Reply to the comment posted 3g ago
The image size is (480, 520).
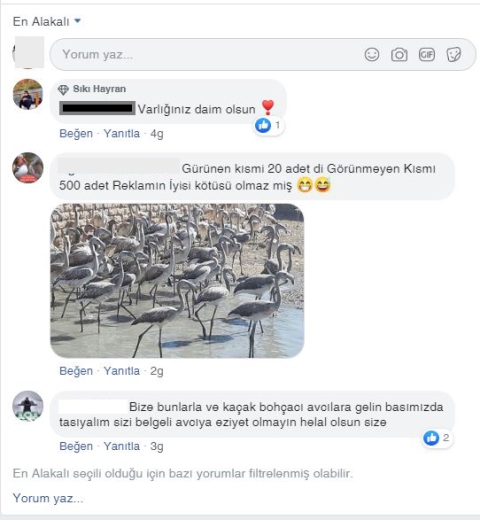122,446
